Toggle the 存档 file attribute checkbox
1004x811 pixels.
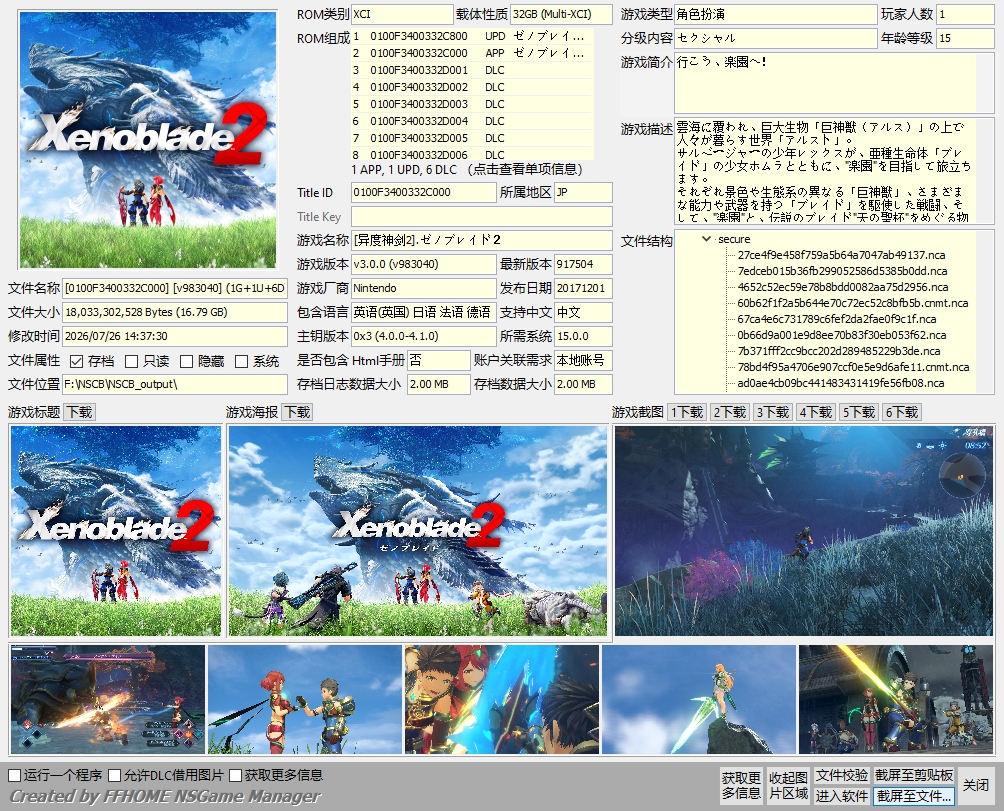pyautogui.click(x=77, y=362)
